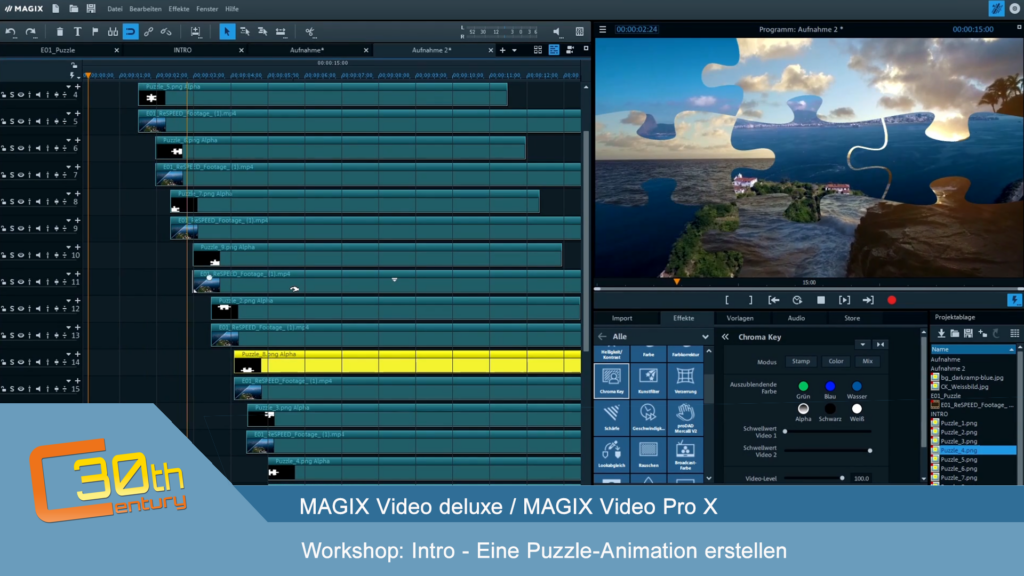Click the group objects chain-link icon
The height and width of the screenshot is (576, 1024).
pos(148,31)
